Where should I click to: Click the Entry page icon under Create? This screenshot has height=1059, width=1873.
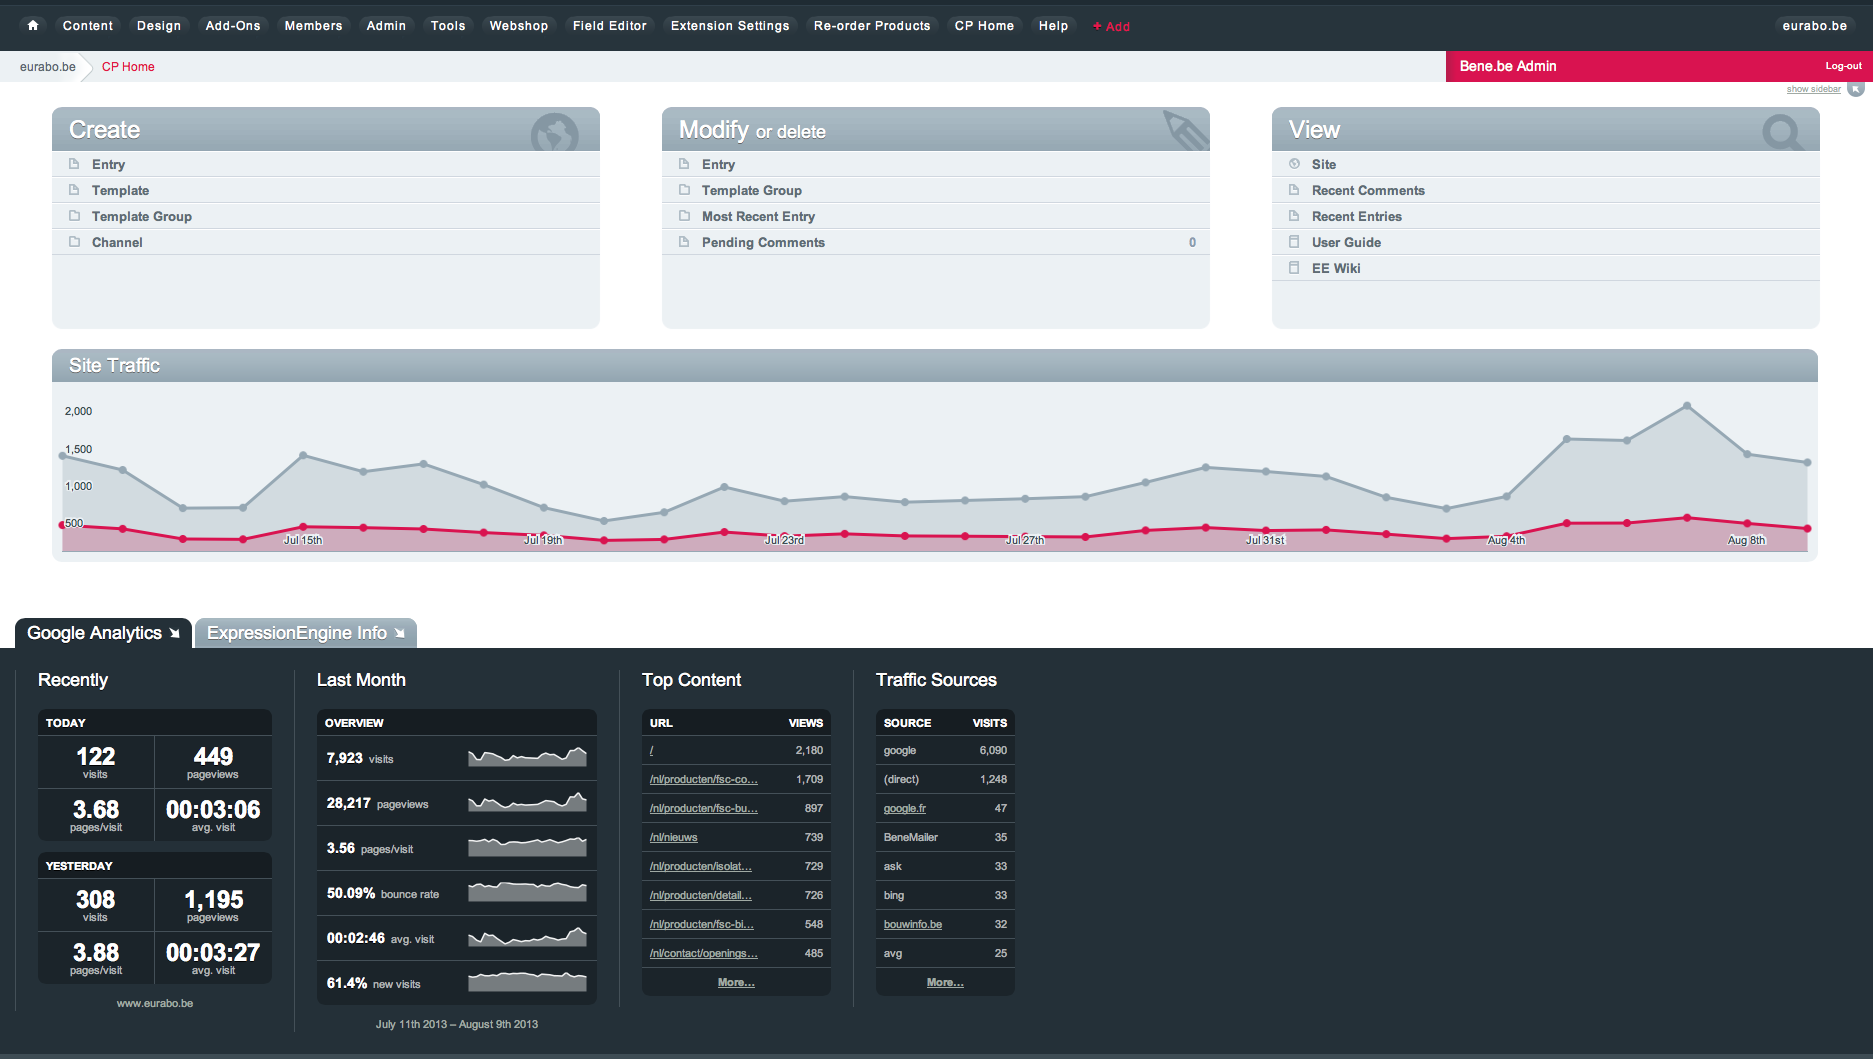74,164
